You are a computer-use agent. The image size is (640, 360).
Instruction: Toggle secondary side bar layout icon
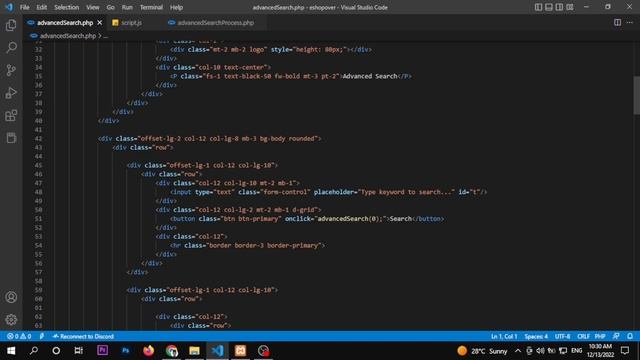pyautogui.click(x=559, y=7)
